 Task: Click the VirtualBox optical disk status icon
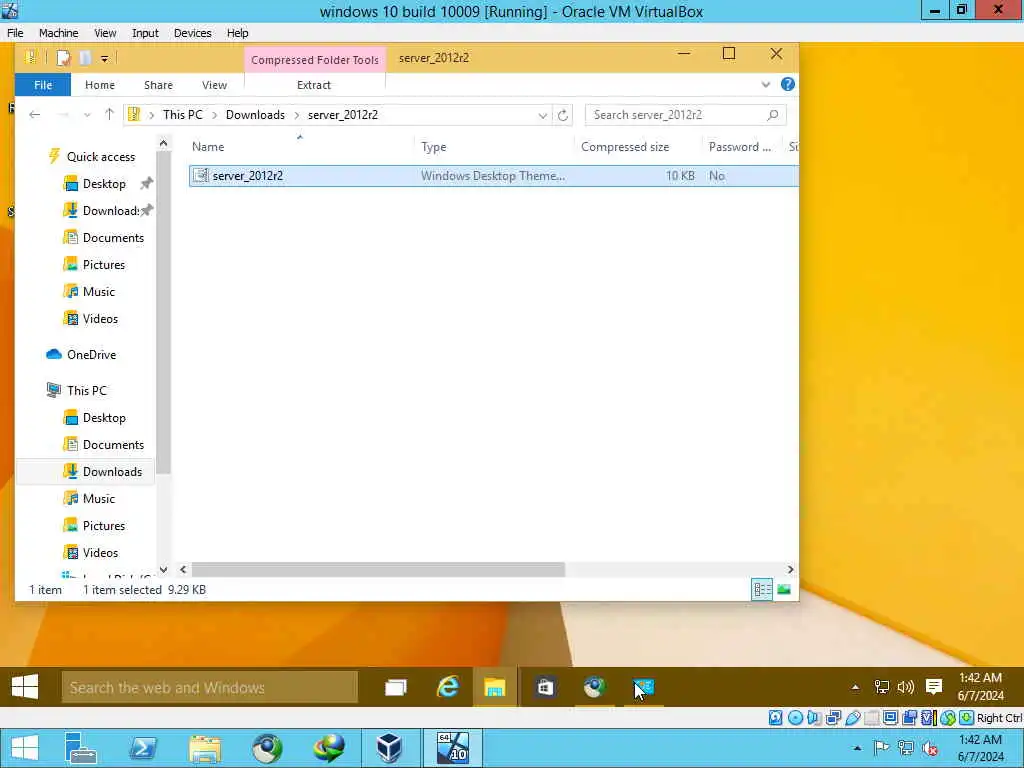point(795,718)
